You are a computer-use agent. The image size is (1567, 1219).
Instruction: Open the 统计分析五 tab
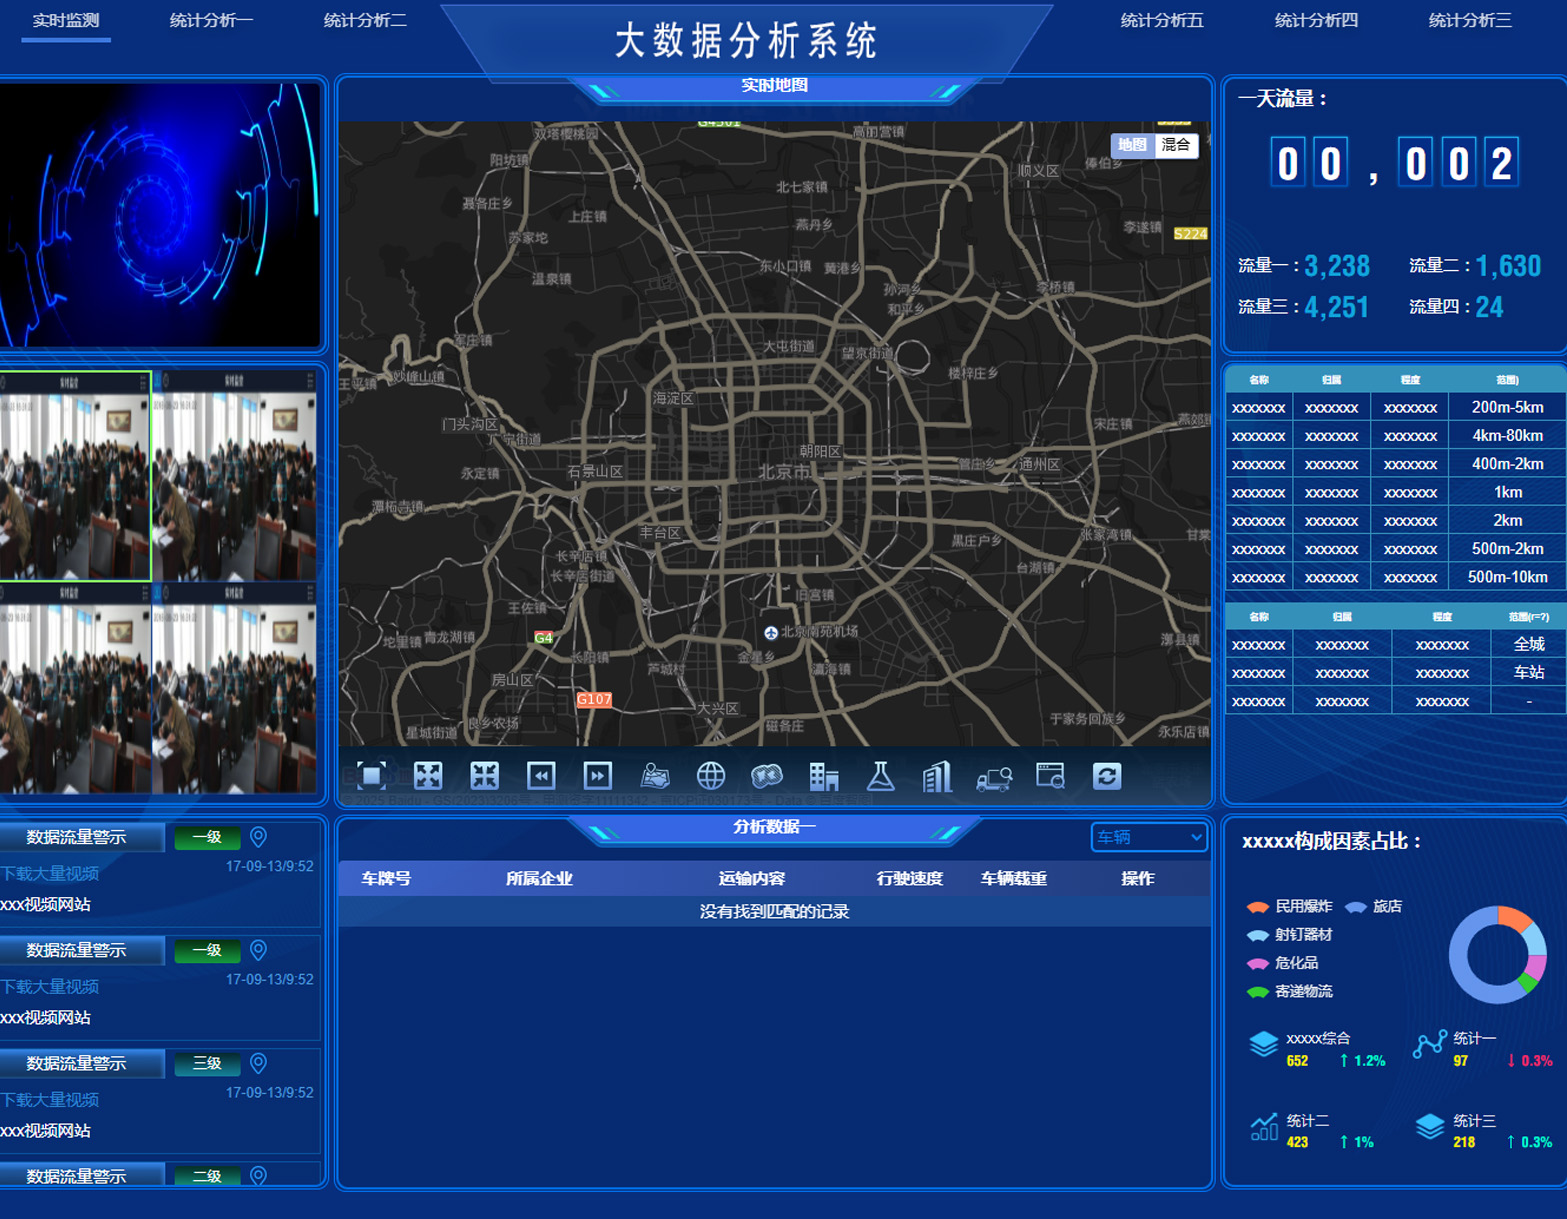click(x=1162, y=20)
